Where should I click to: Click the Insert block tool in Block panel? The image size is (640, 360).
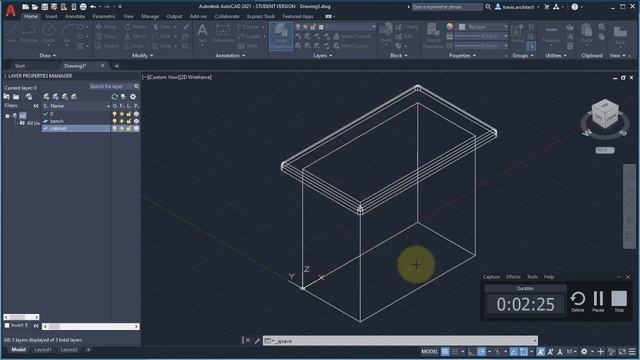coord(386,33)
